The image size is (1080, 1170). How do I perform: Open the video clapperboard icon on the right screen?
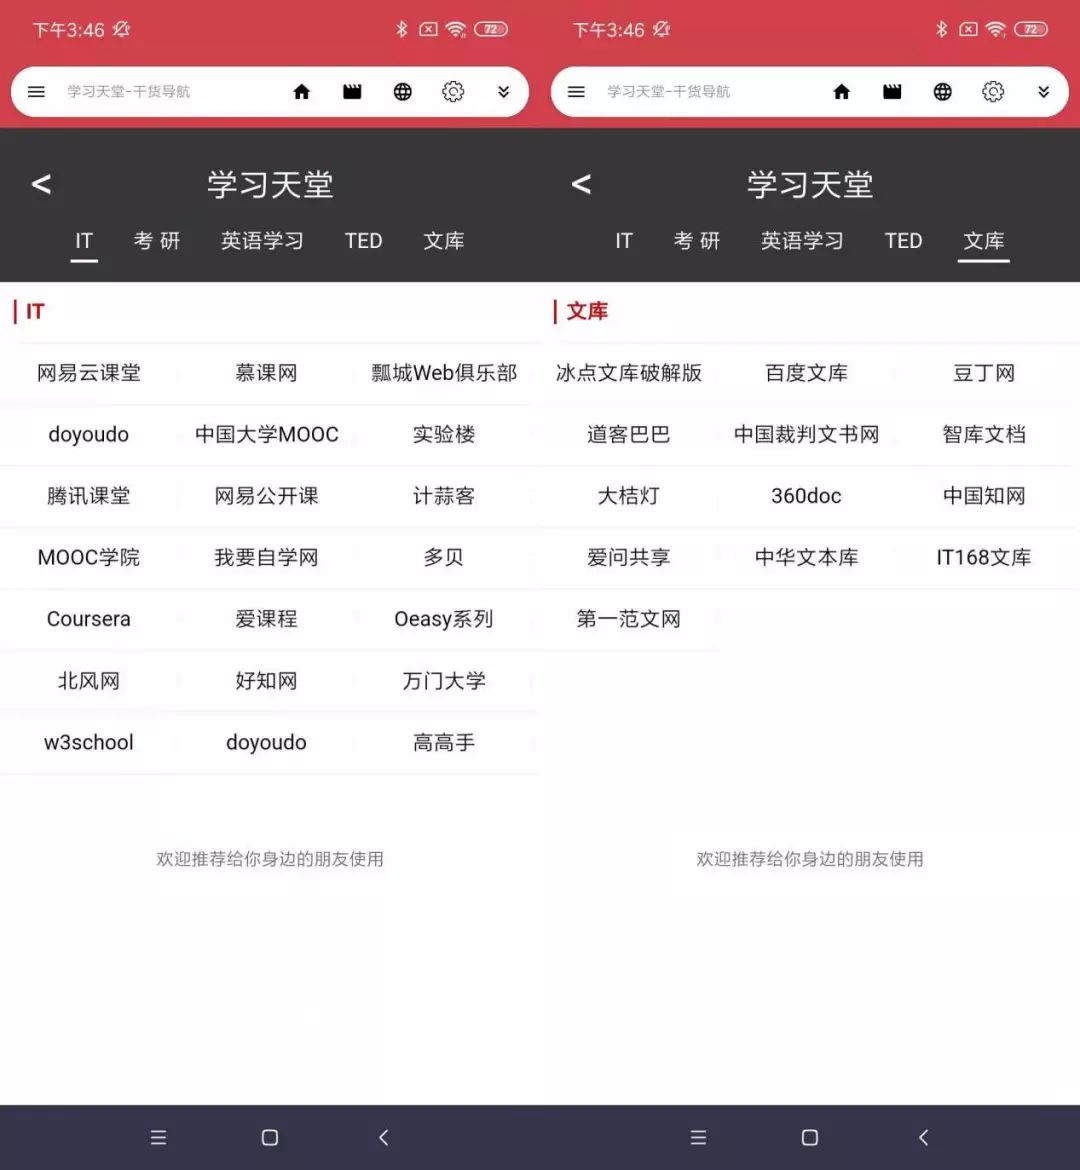click(892, 92)
